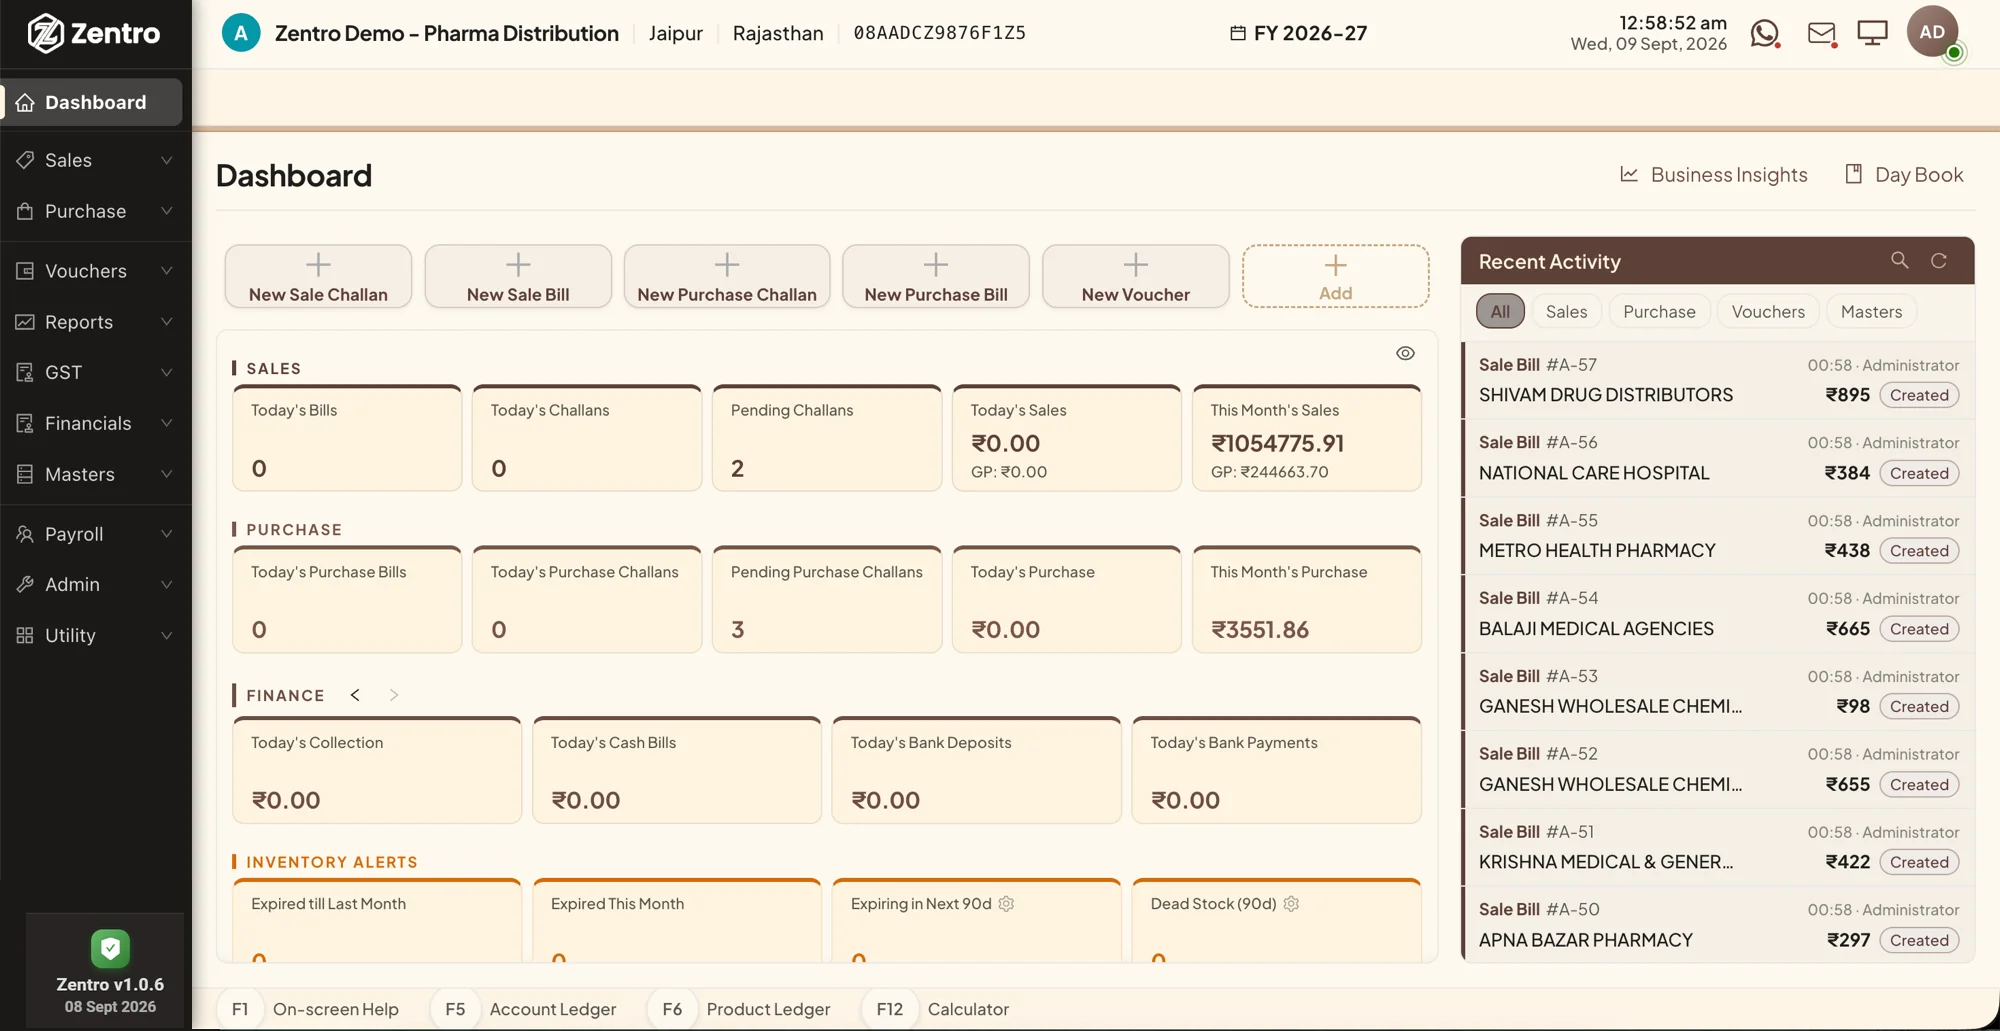This screenshot has width=2000, height=1031.
Task: Expand the Purchase menu chevron
Action: (x=167, y=211)
